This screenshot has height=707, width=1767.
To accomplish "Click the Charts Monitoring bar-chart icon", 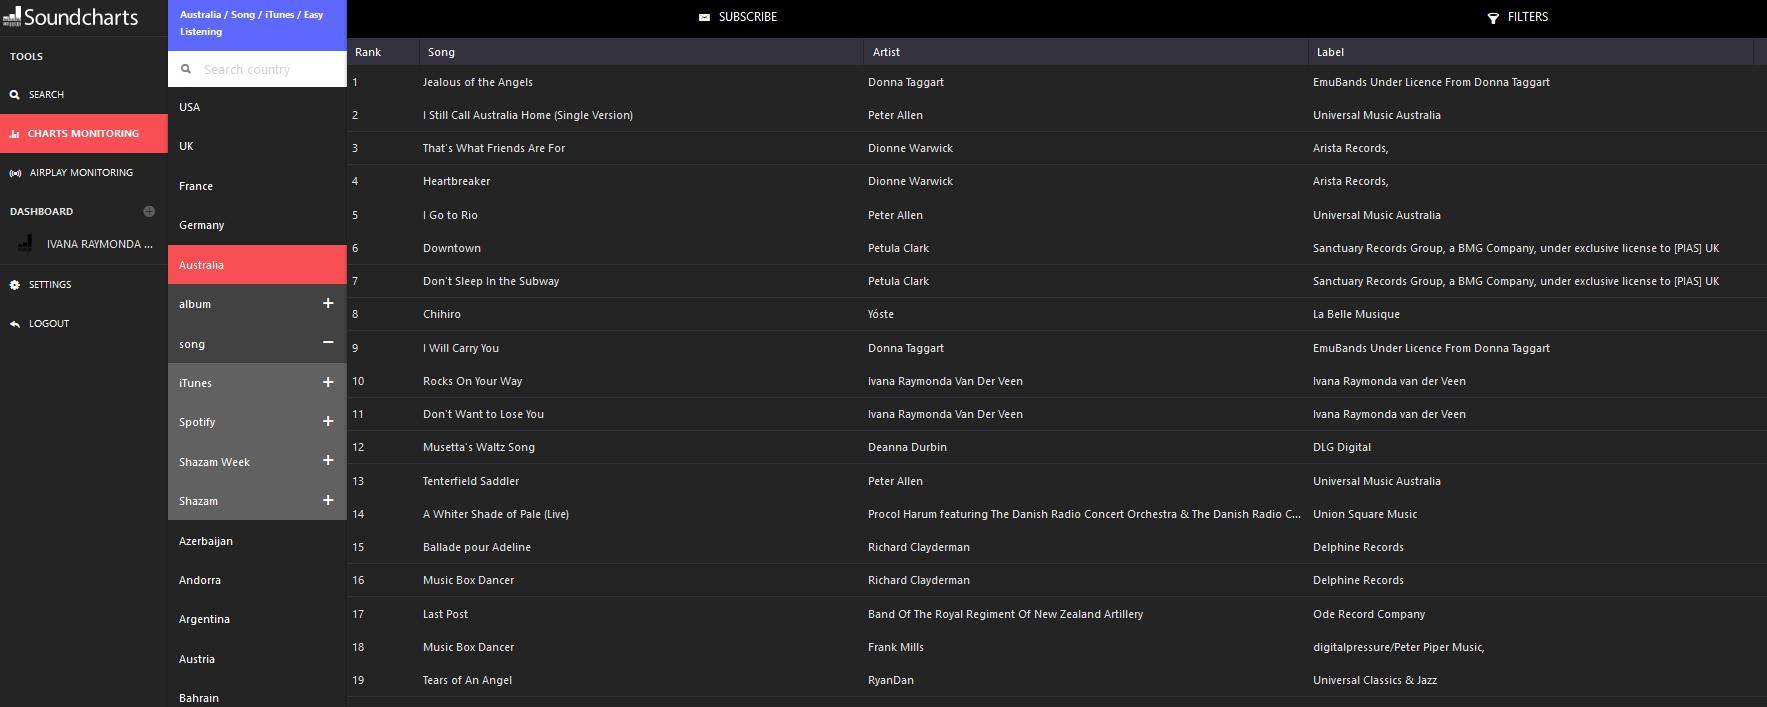I will [14, 134].
